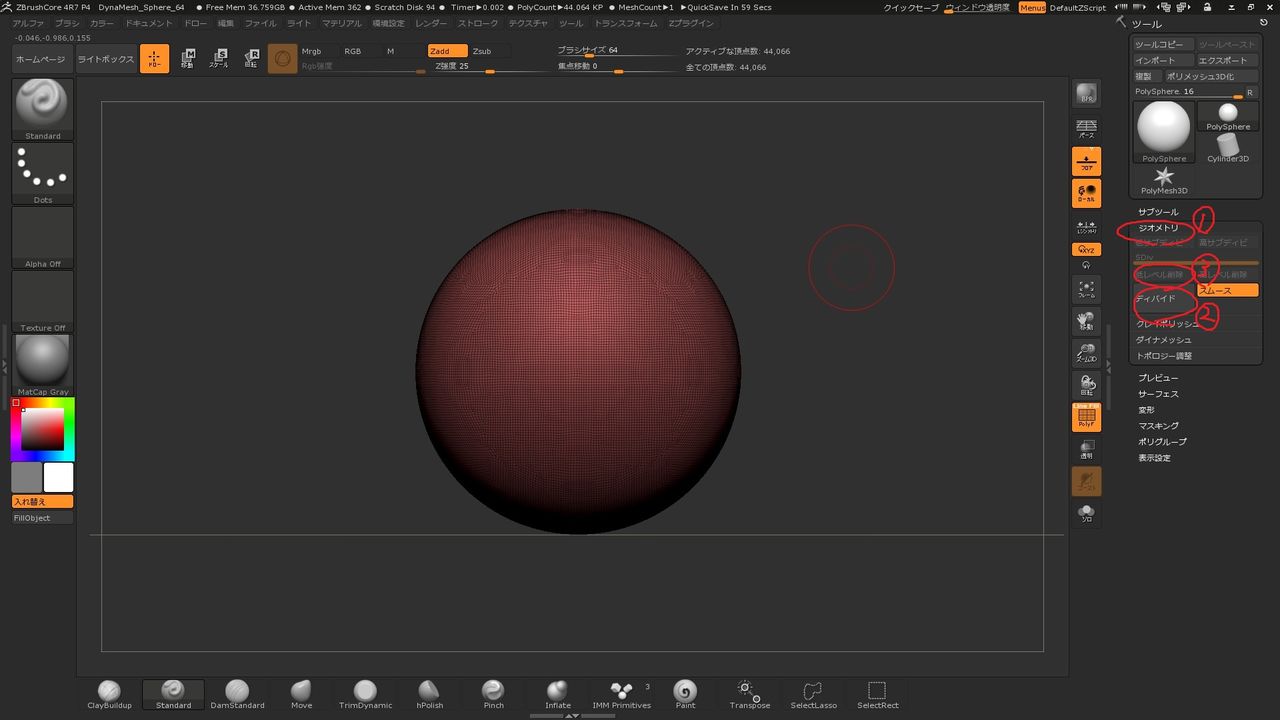
Task: Open the Stroke (ストローク) menu
Action: (x=478, y=23)
